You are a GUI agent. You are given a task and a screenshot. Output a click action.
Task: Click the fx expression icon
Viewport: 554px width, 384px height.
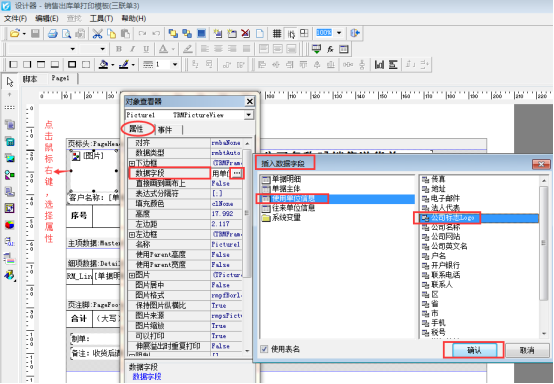point(330,49)
